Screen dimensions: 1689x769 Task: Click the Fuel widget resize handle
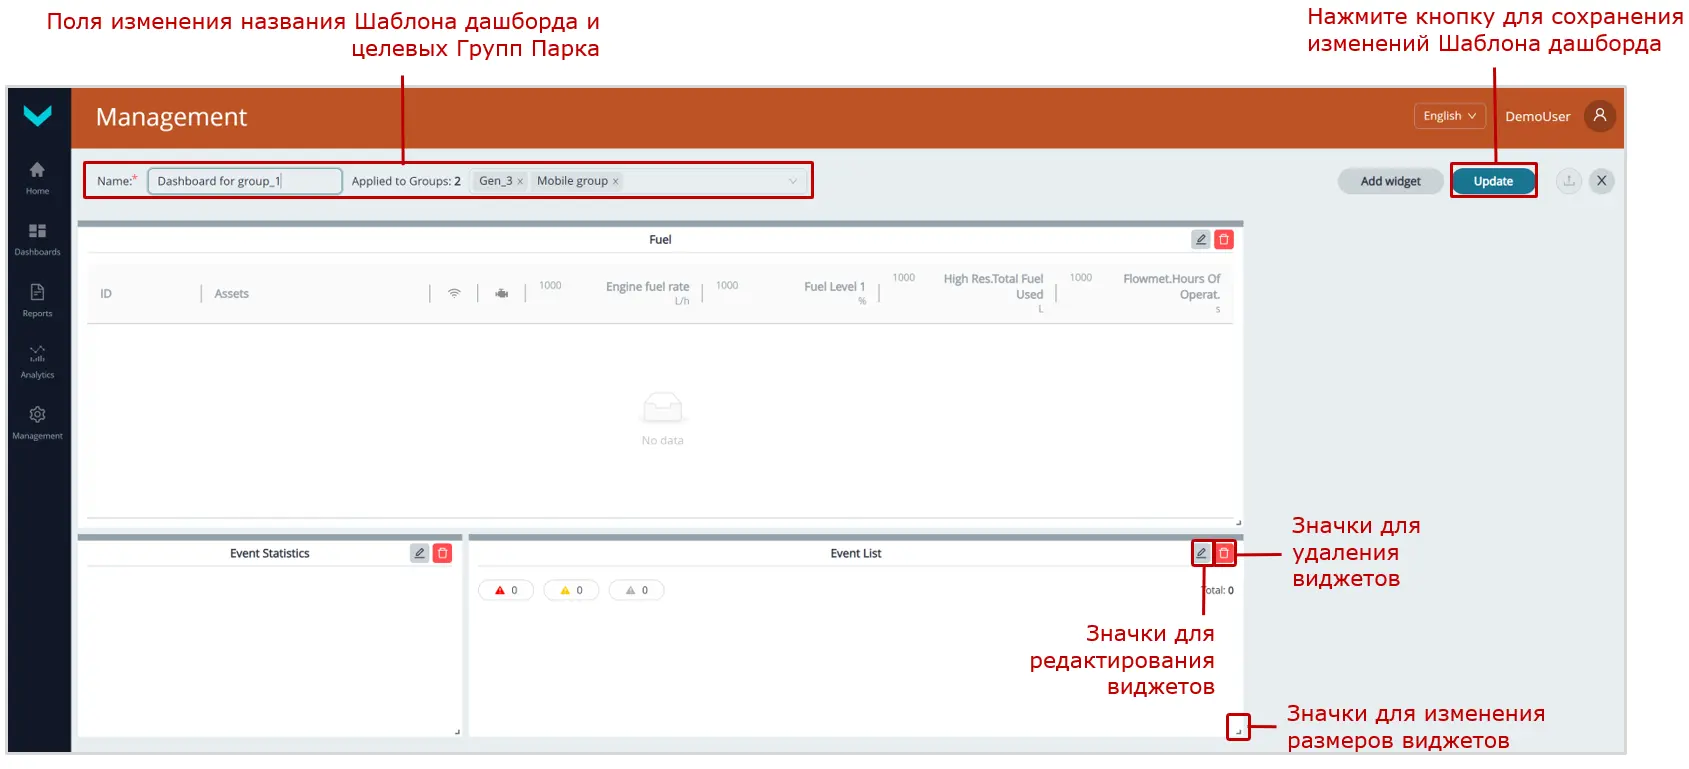1238,522
